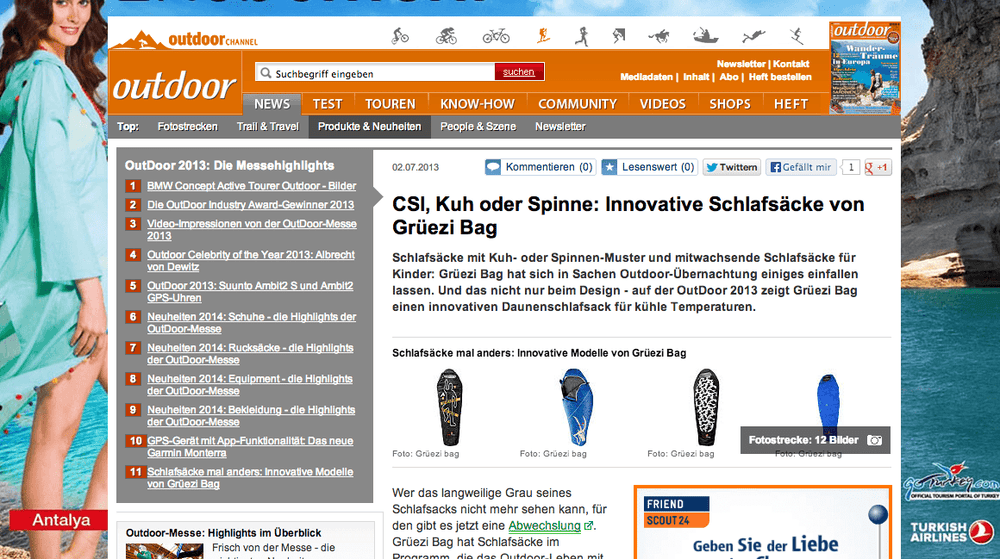
Task: Switch to the KNOW-HOW tab
Action: [477, 104]
